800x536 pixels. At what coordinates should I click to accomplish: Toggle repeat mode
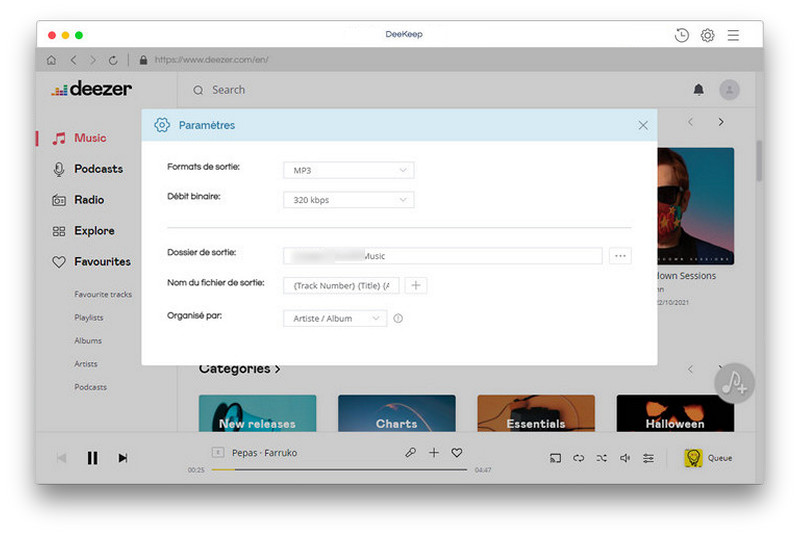(578, 458)
